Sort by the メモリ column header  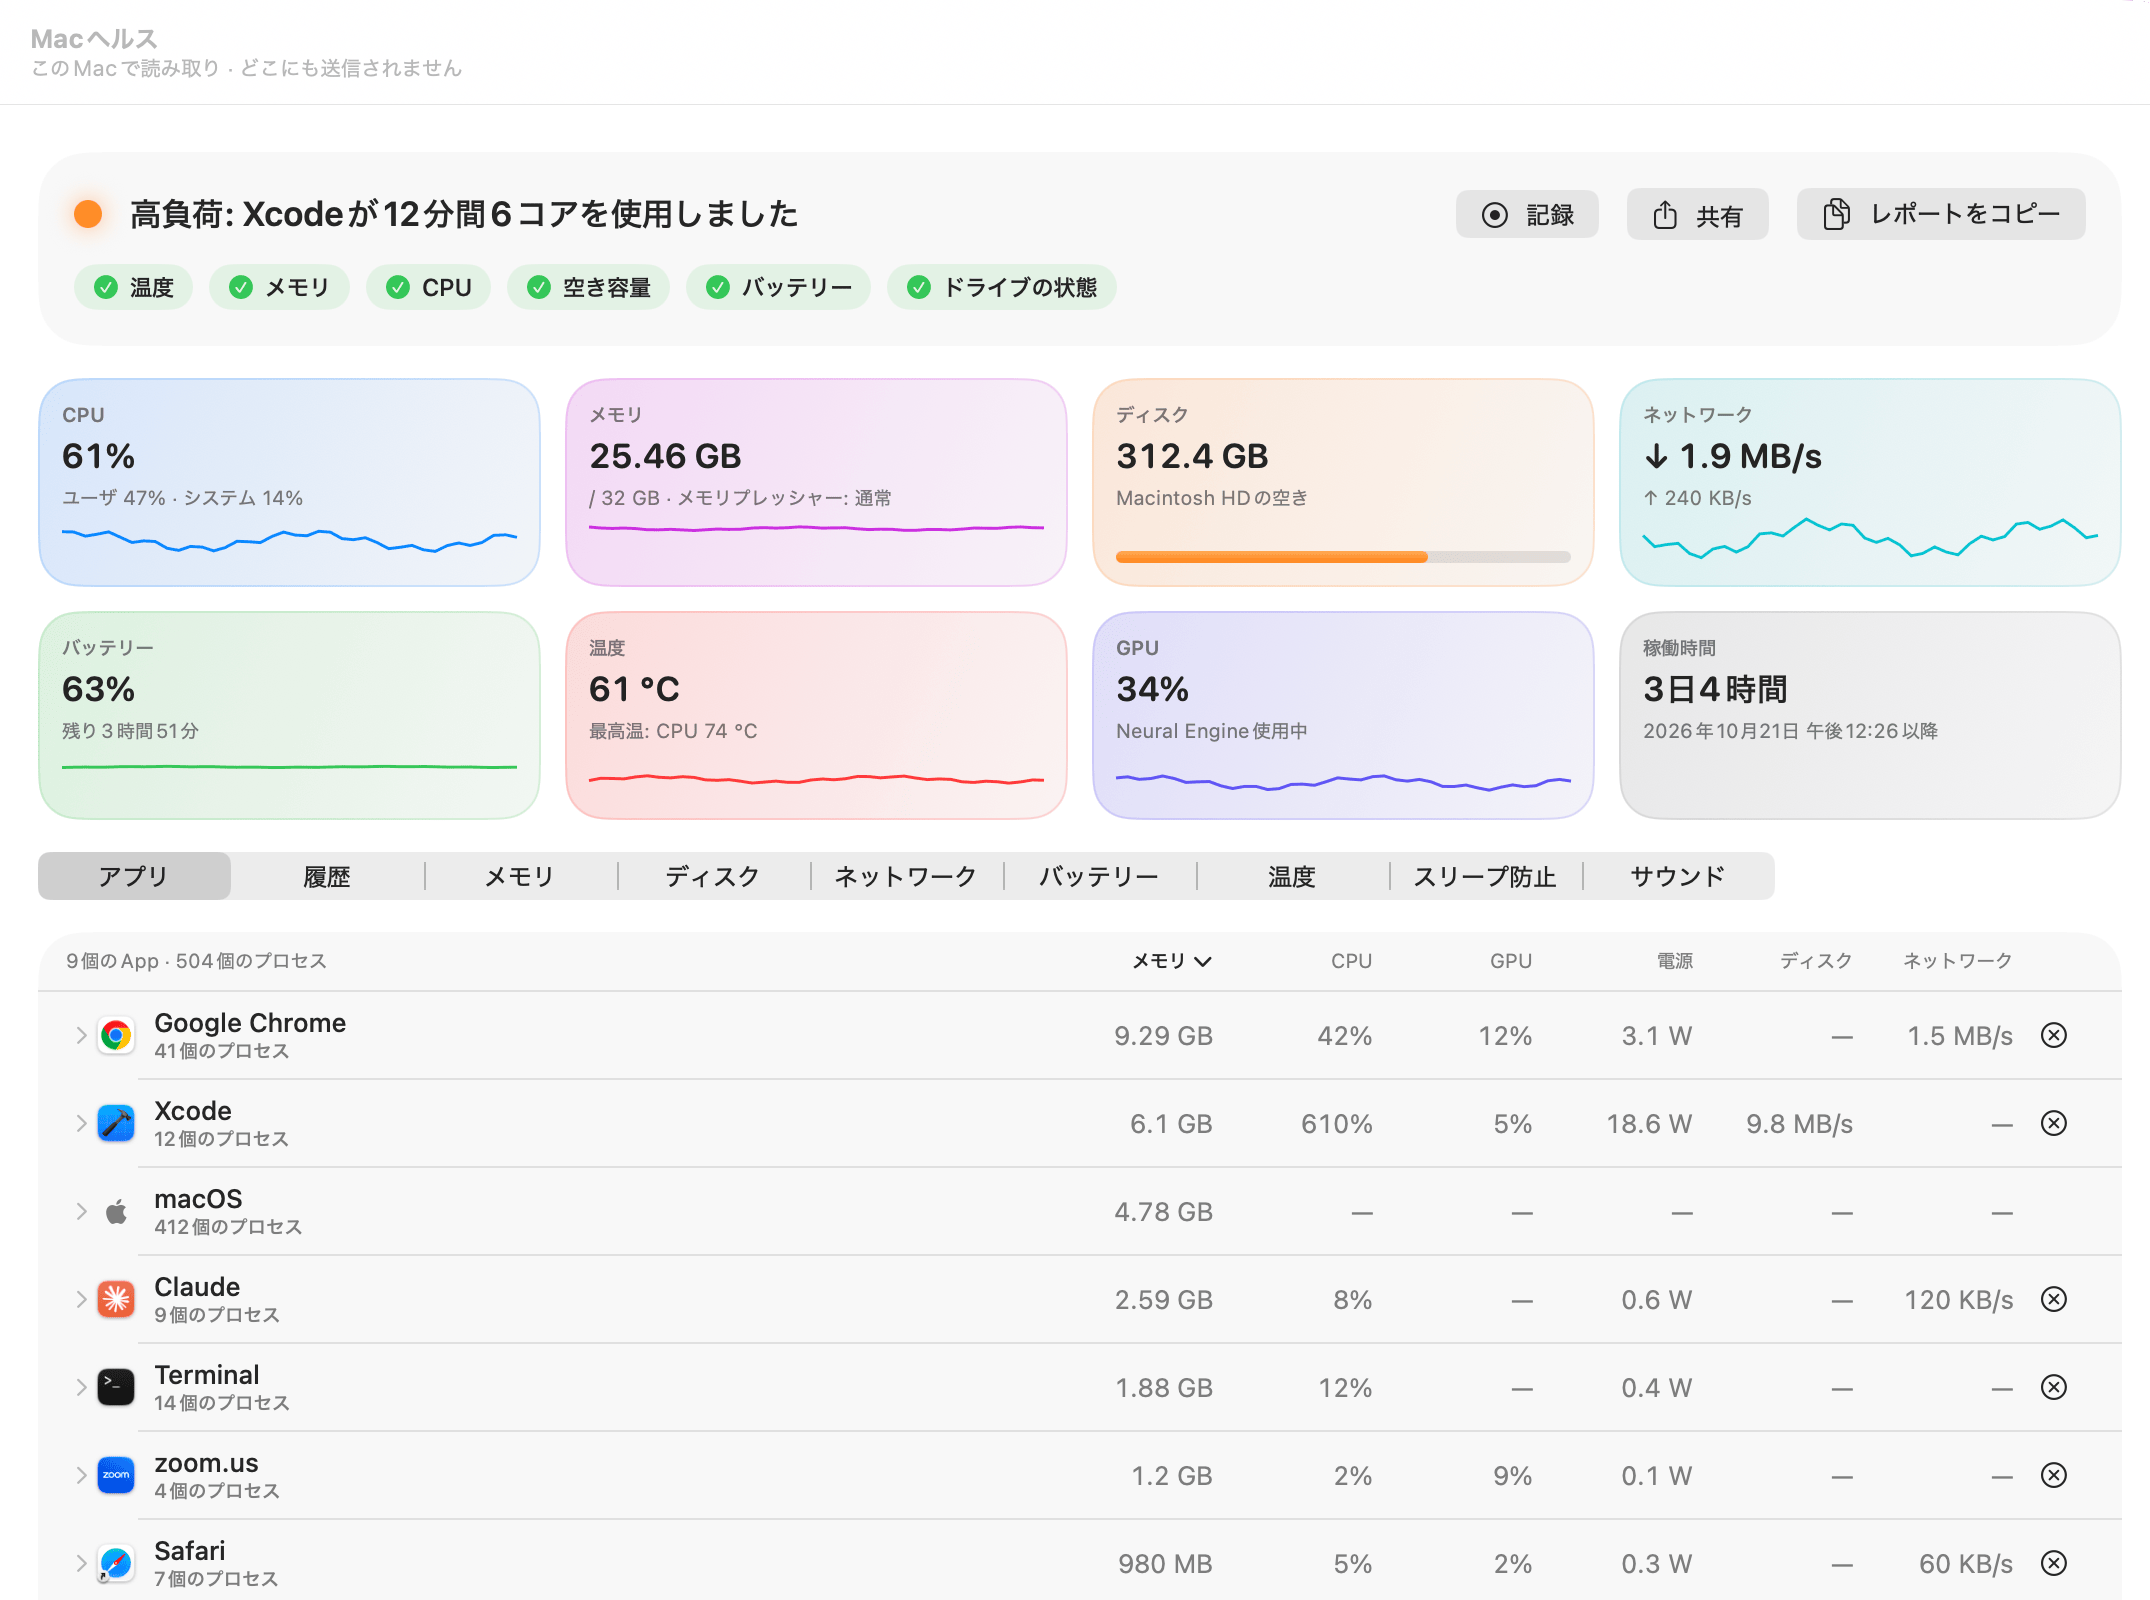(x=1171, y=961)
